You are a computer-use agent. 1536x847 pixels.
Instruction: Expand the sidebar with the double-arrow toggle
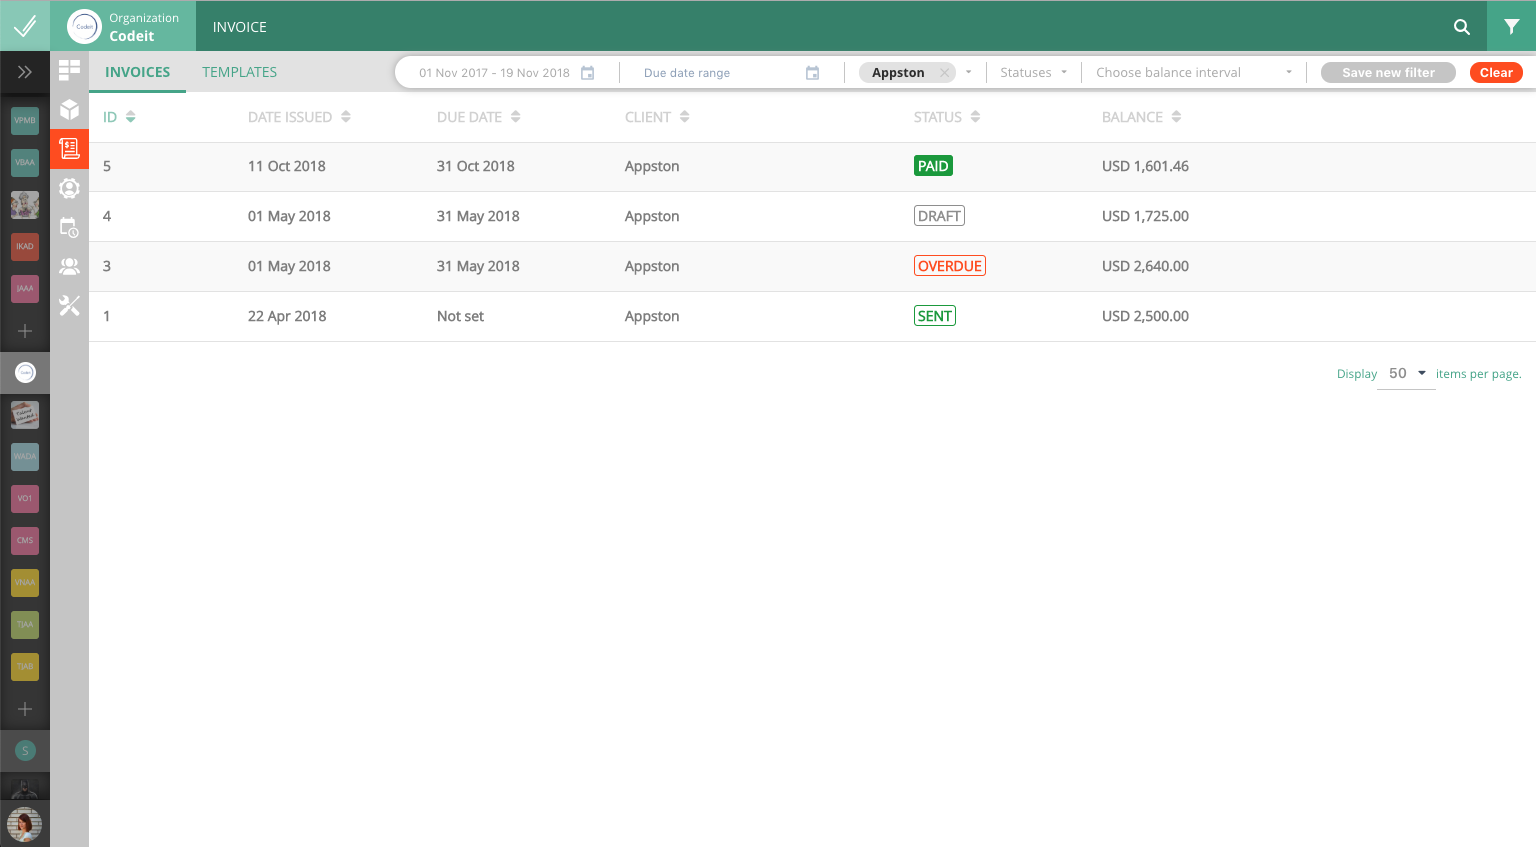[x=24, y=71]
